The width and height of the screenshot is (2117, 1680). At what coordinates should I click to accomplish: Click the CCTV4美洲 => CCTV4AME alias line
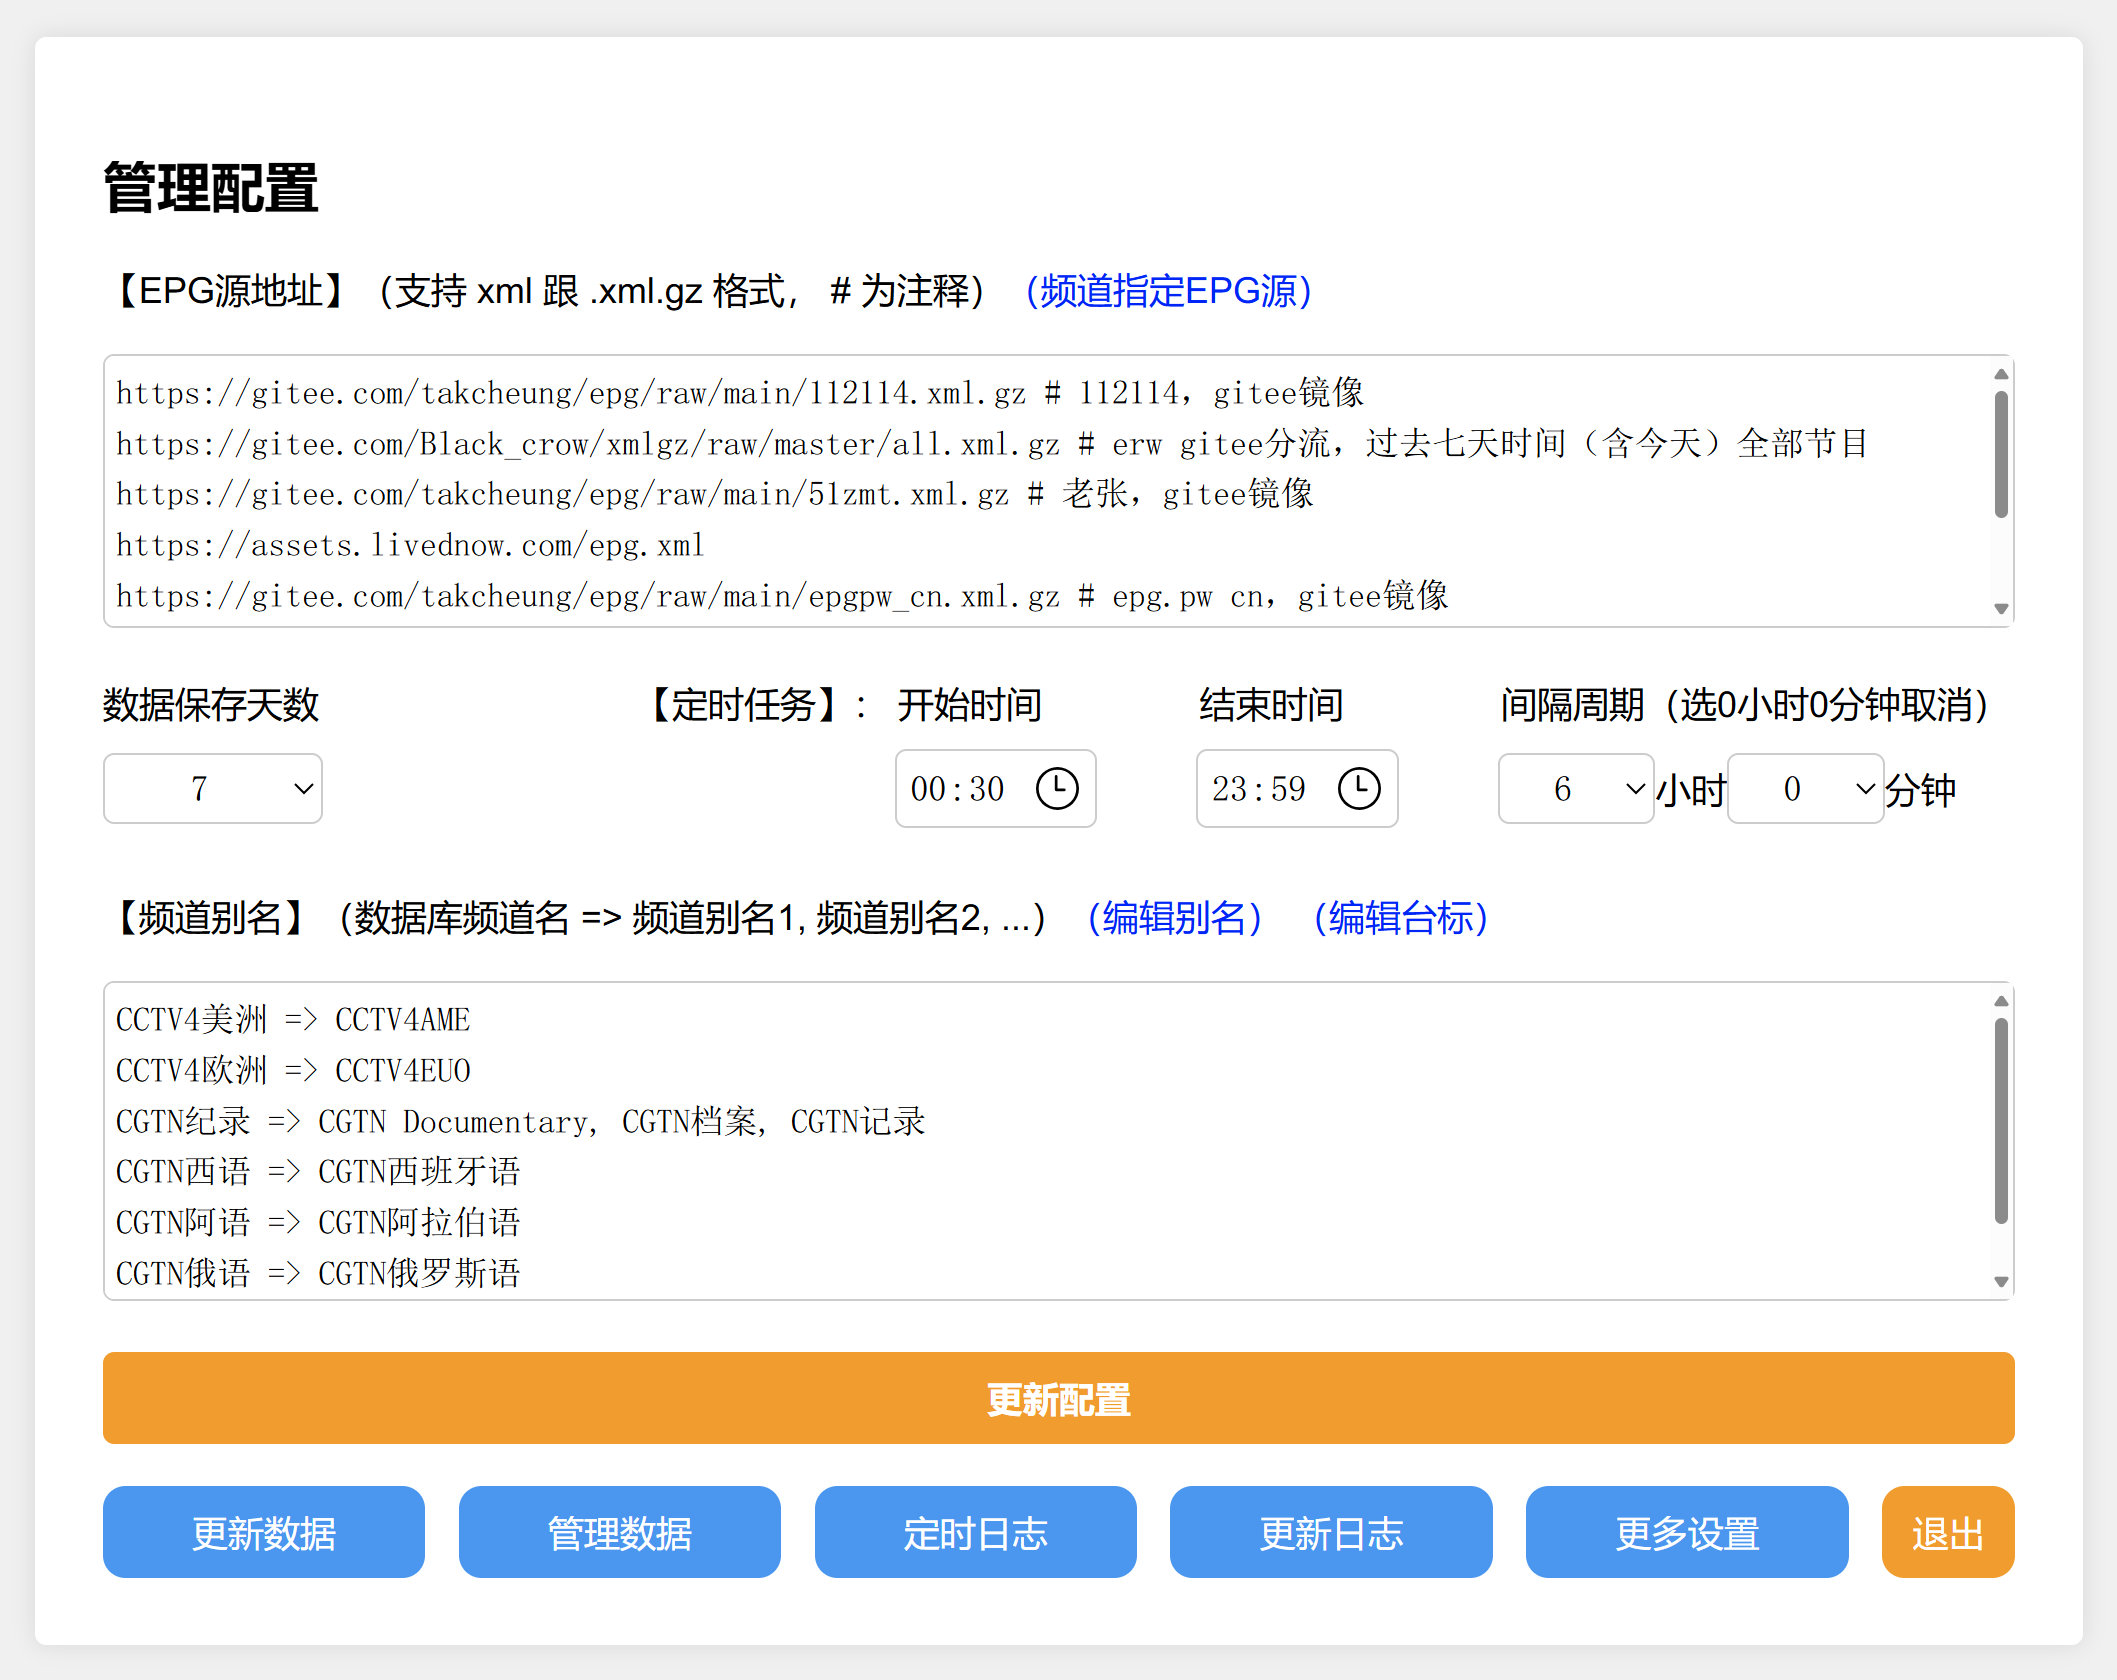coord(293,1020)
